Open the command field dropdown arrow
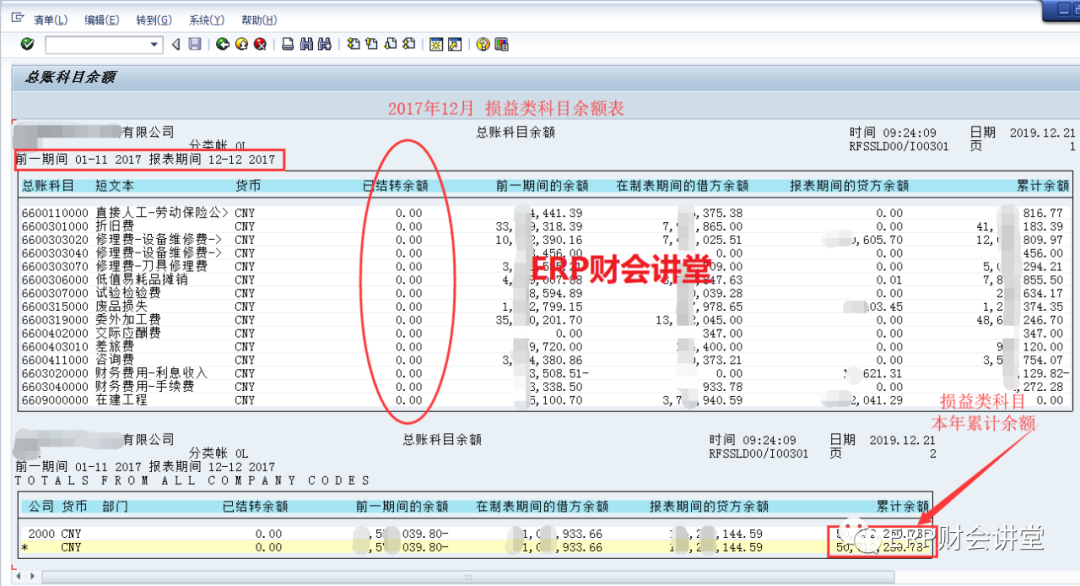 pyautogui.click(x=155, y=44)
